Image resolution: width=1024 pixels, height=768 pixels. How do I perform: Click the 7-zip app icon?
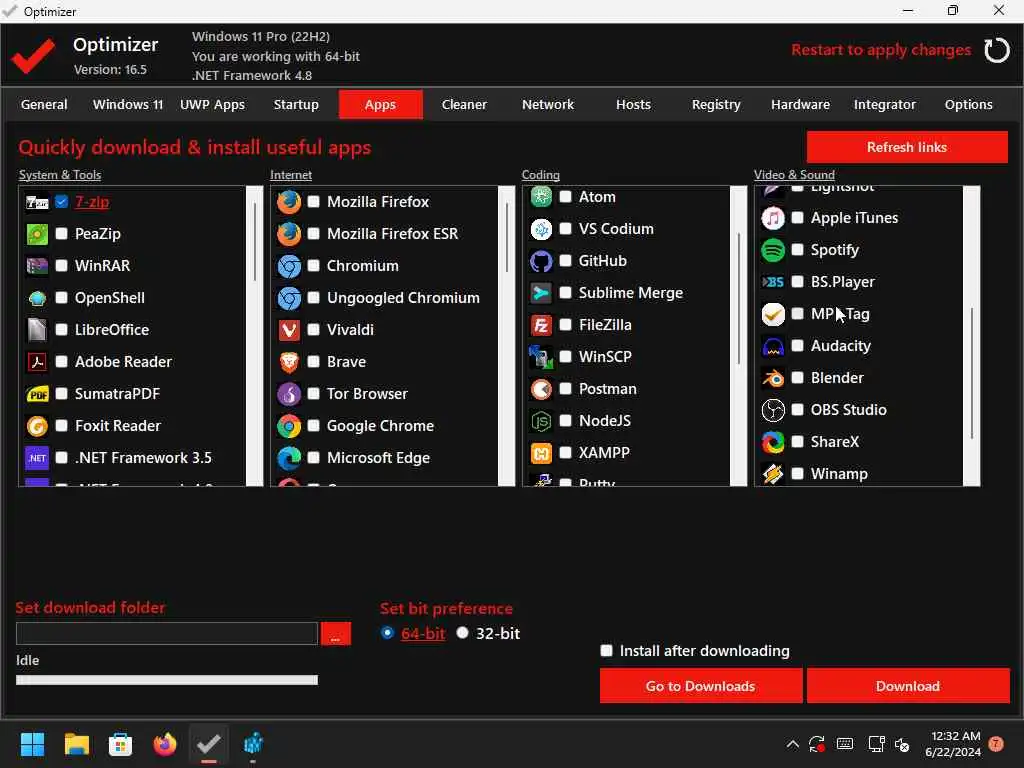(x=37, y=202)
